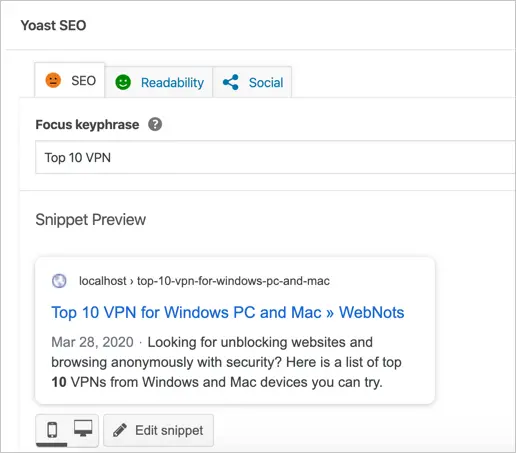516x453 pixels.
Task: Click the Snippet Preview heading
Action: (91, 220)
